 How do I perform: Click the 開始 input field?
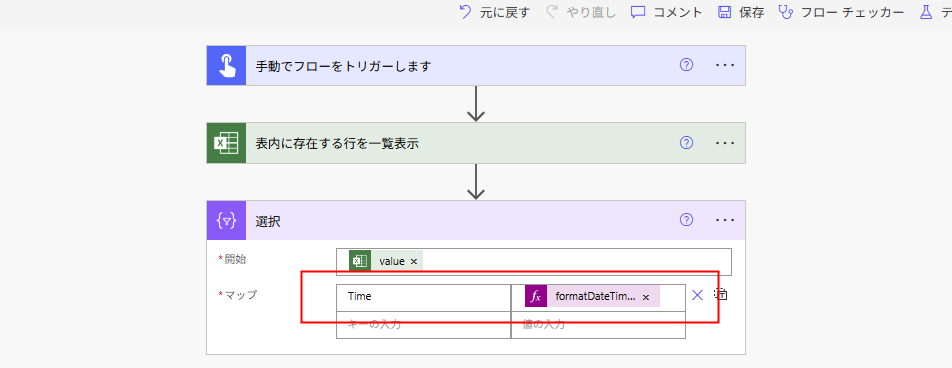coord(534,262)
